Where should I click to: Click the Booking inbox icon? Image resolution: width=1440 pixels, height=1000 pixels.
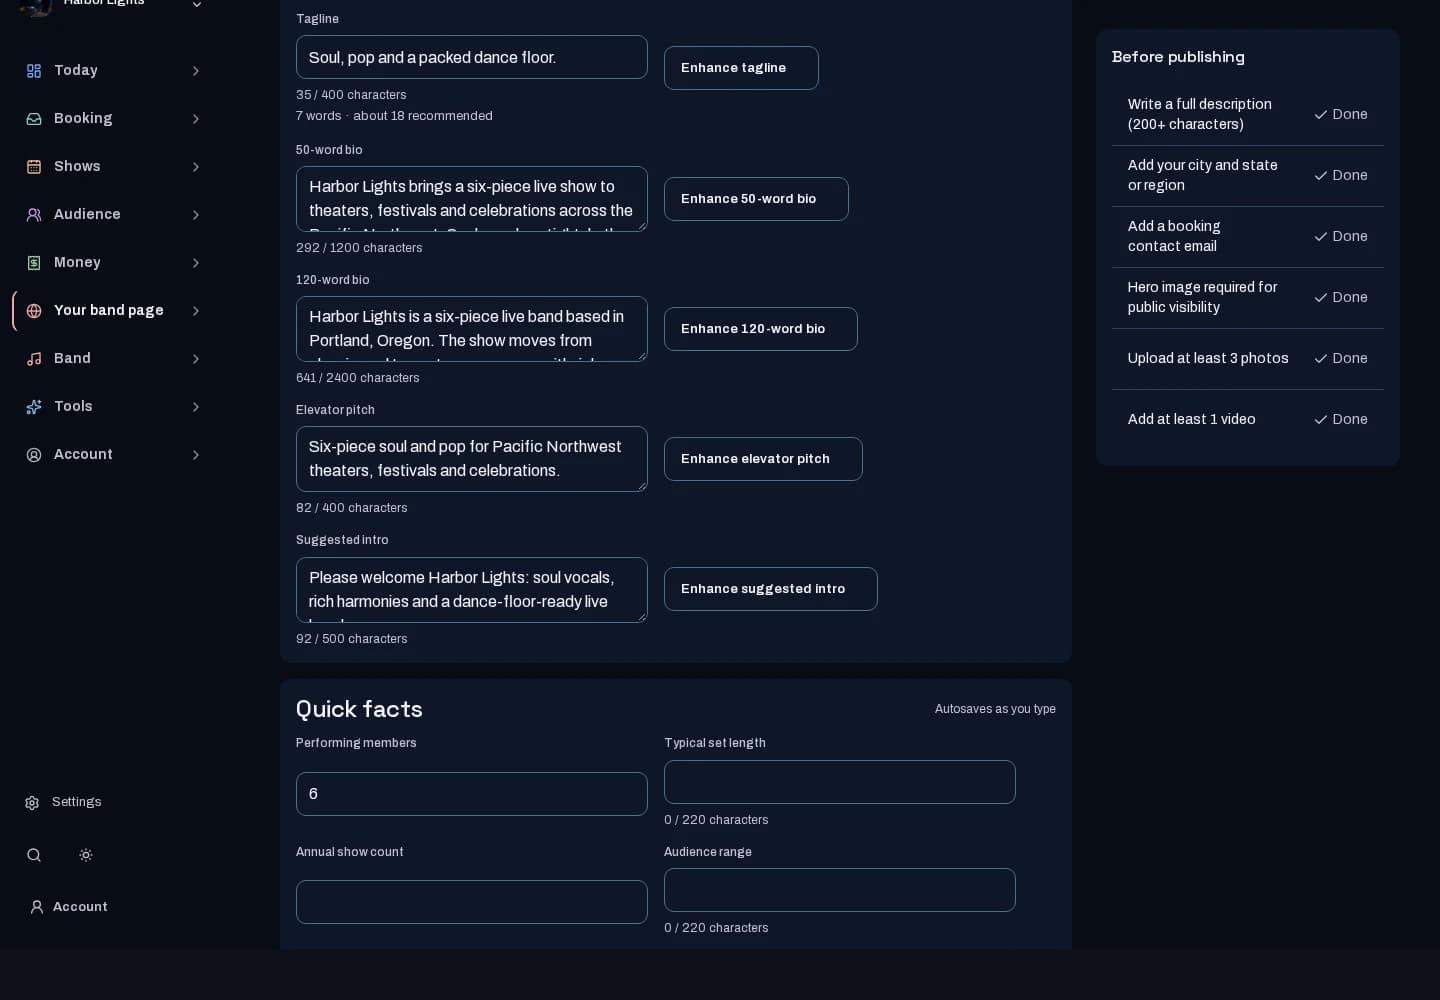pos(34,119)
